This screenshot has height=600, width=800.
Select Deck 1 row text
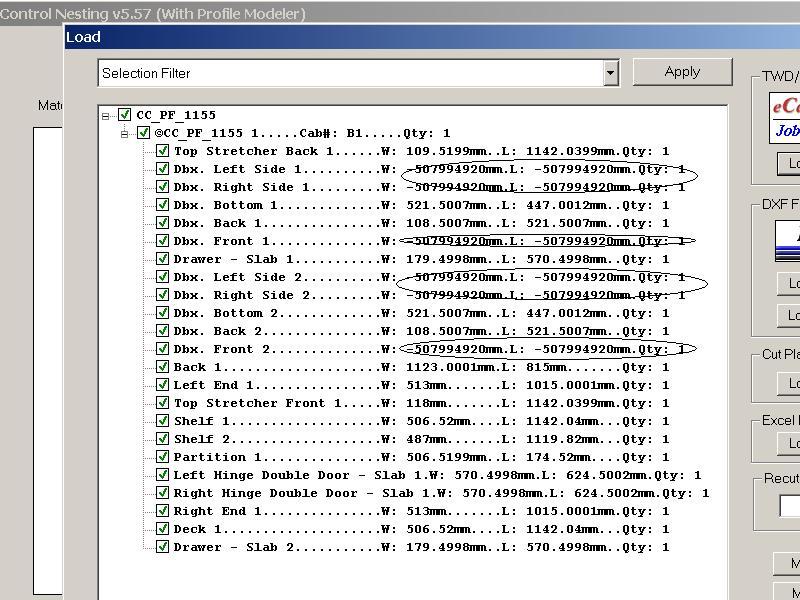tap(421, 529)
